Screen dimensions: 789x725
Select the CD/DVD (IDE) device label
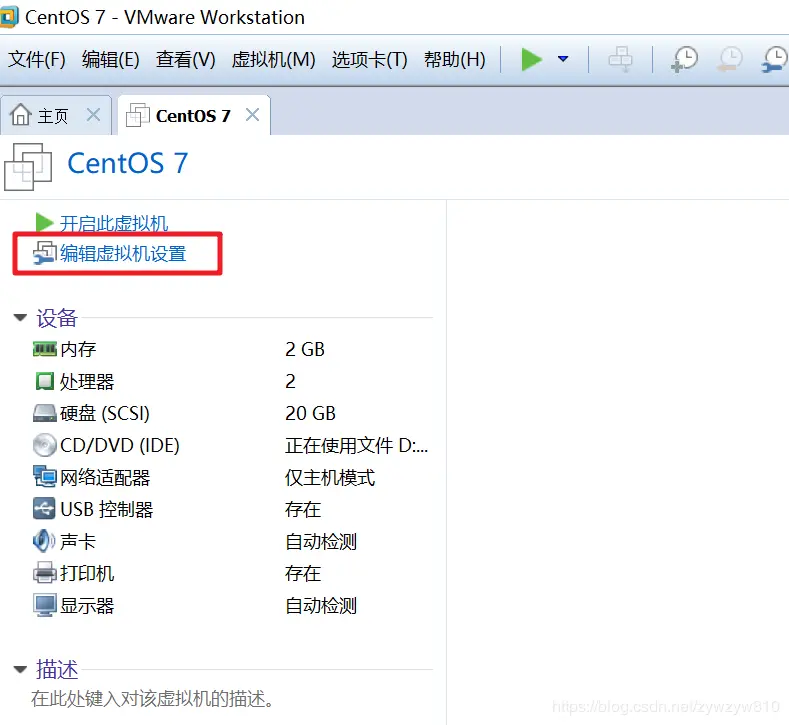[x=120, y=446]
